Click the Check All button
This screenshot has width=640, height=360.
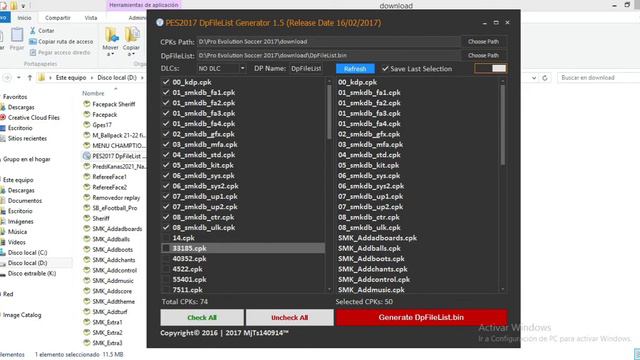[x=202, y=318]
